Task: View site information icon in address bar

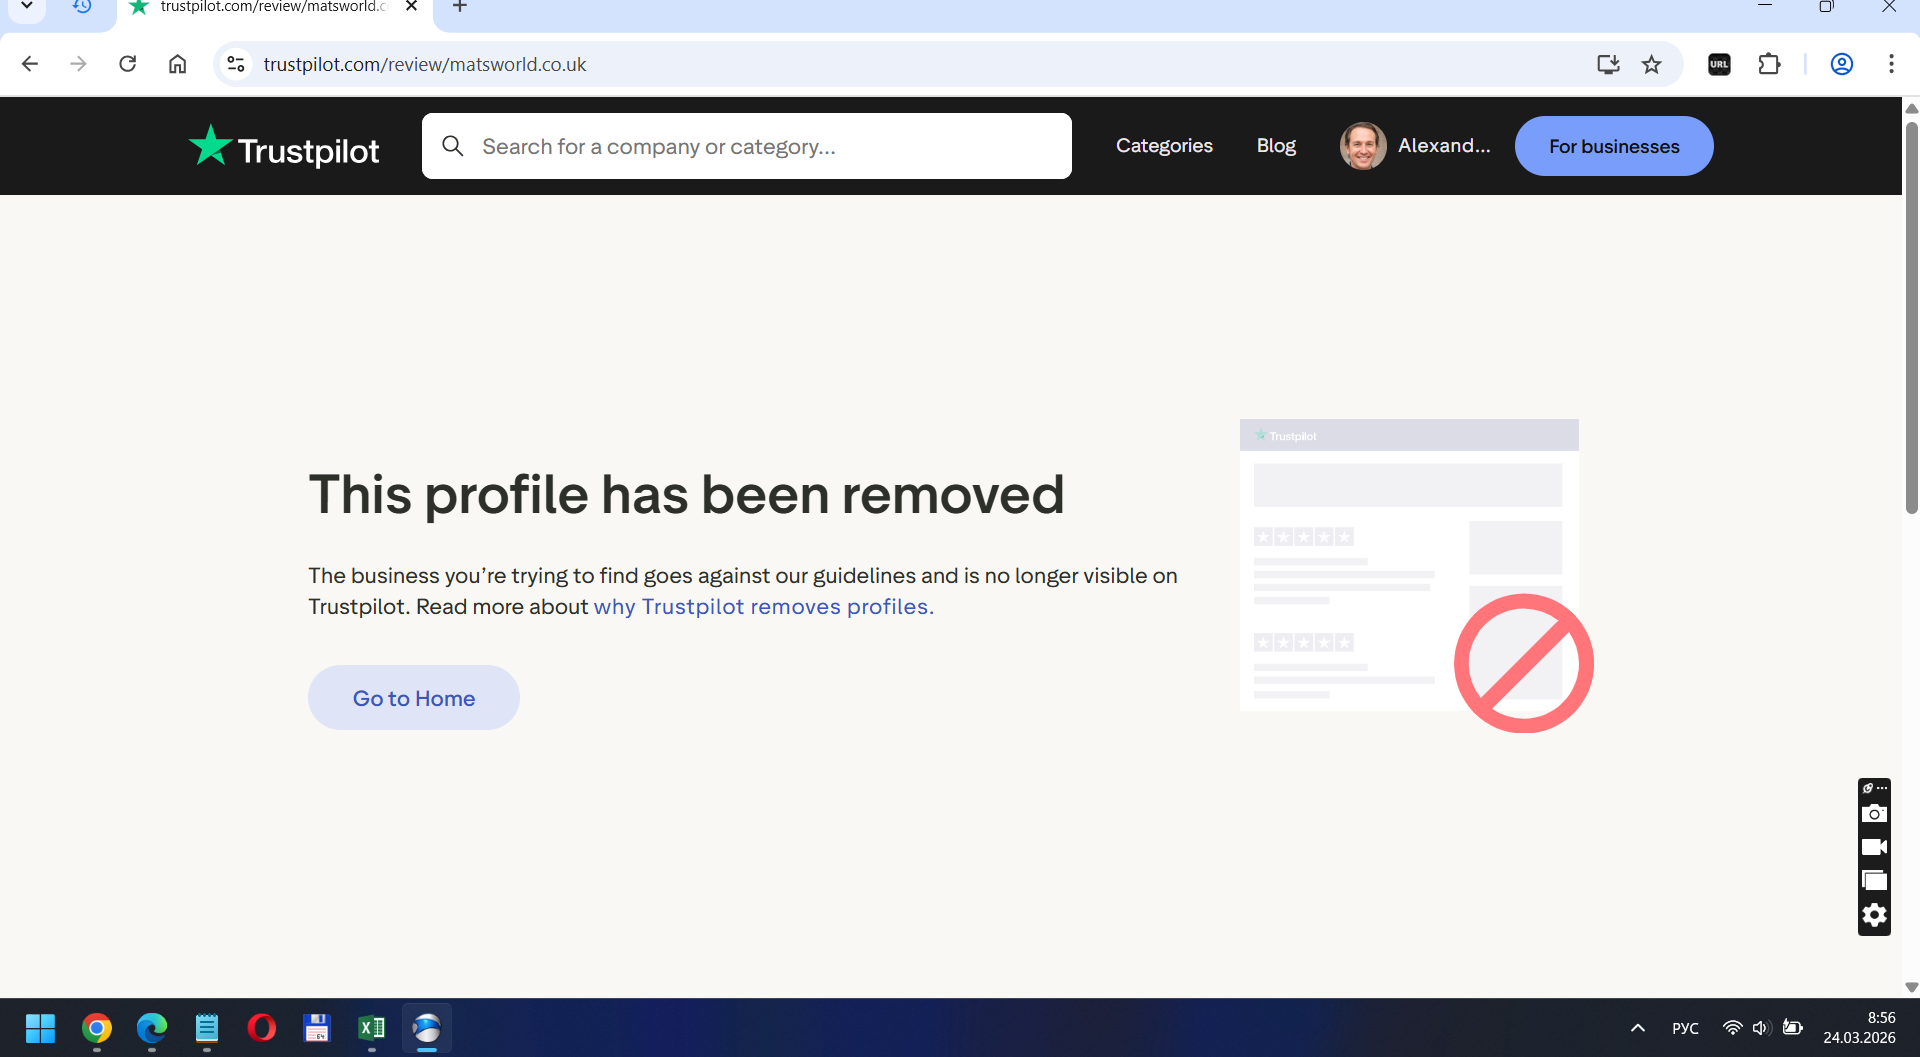Action: point(236,64)
